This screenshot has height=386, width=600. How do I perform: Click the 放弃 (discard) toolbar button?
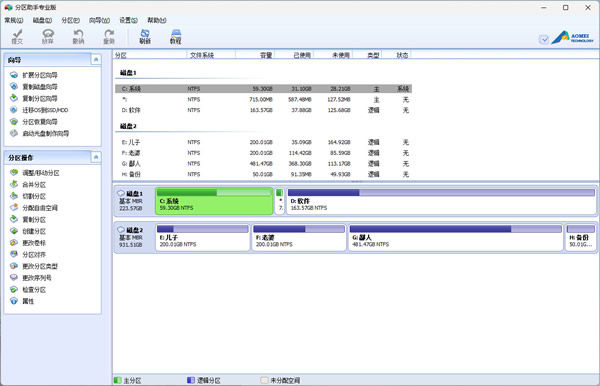[x=48, y=37]
